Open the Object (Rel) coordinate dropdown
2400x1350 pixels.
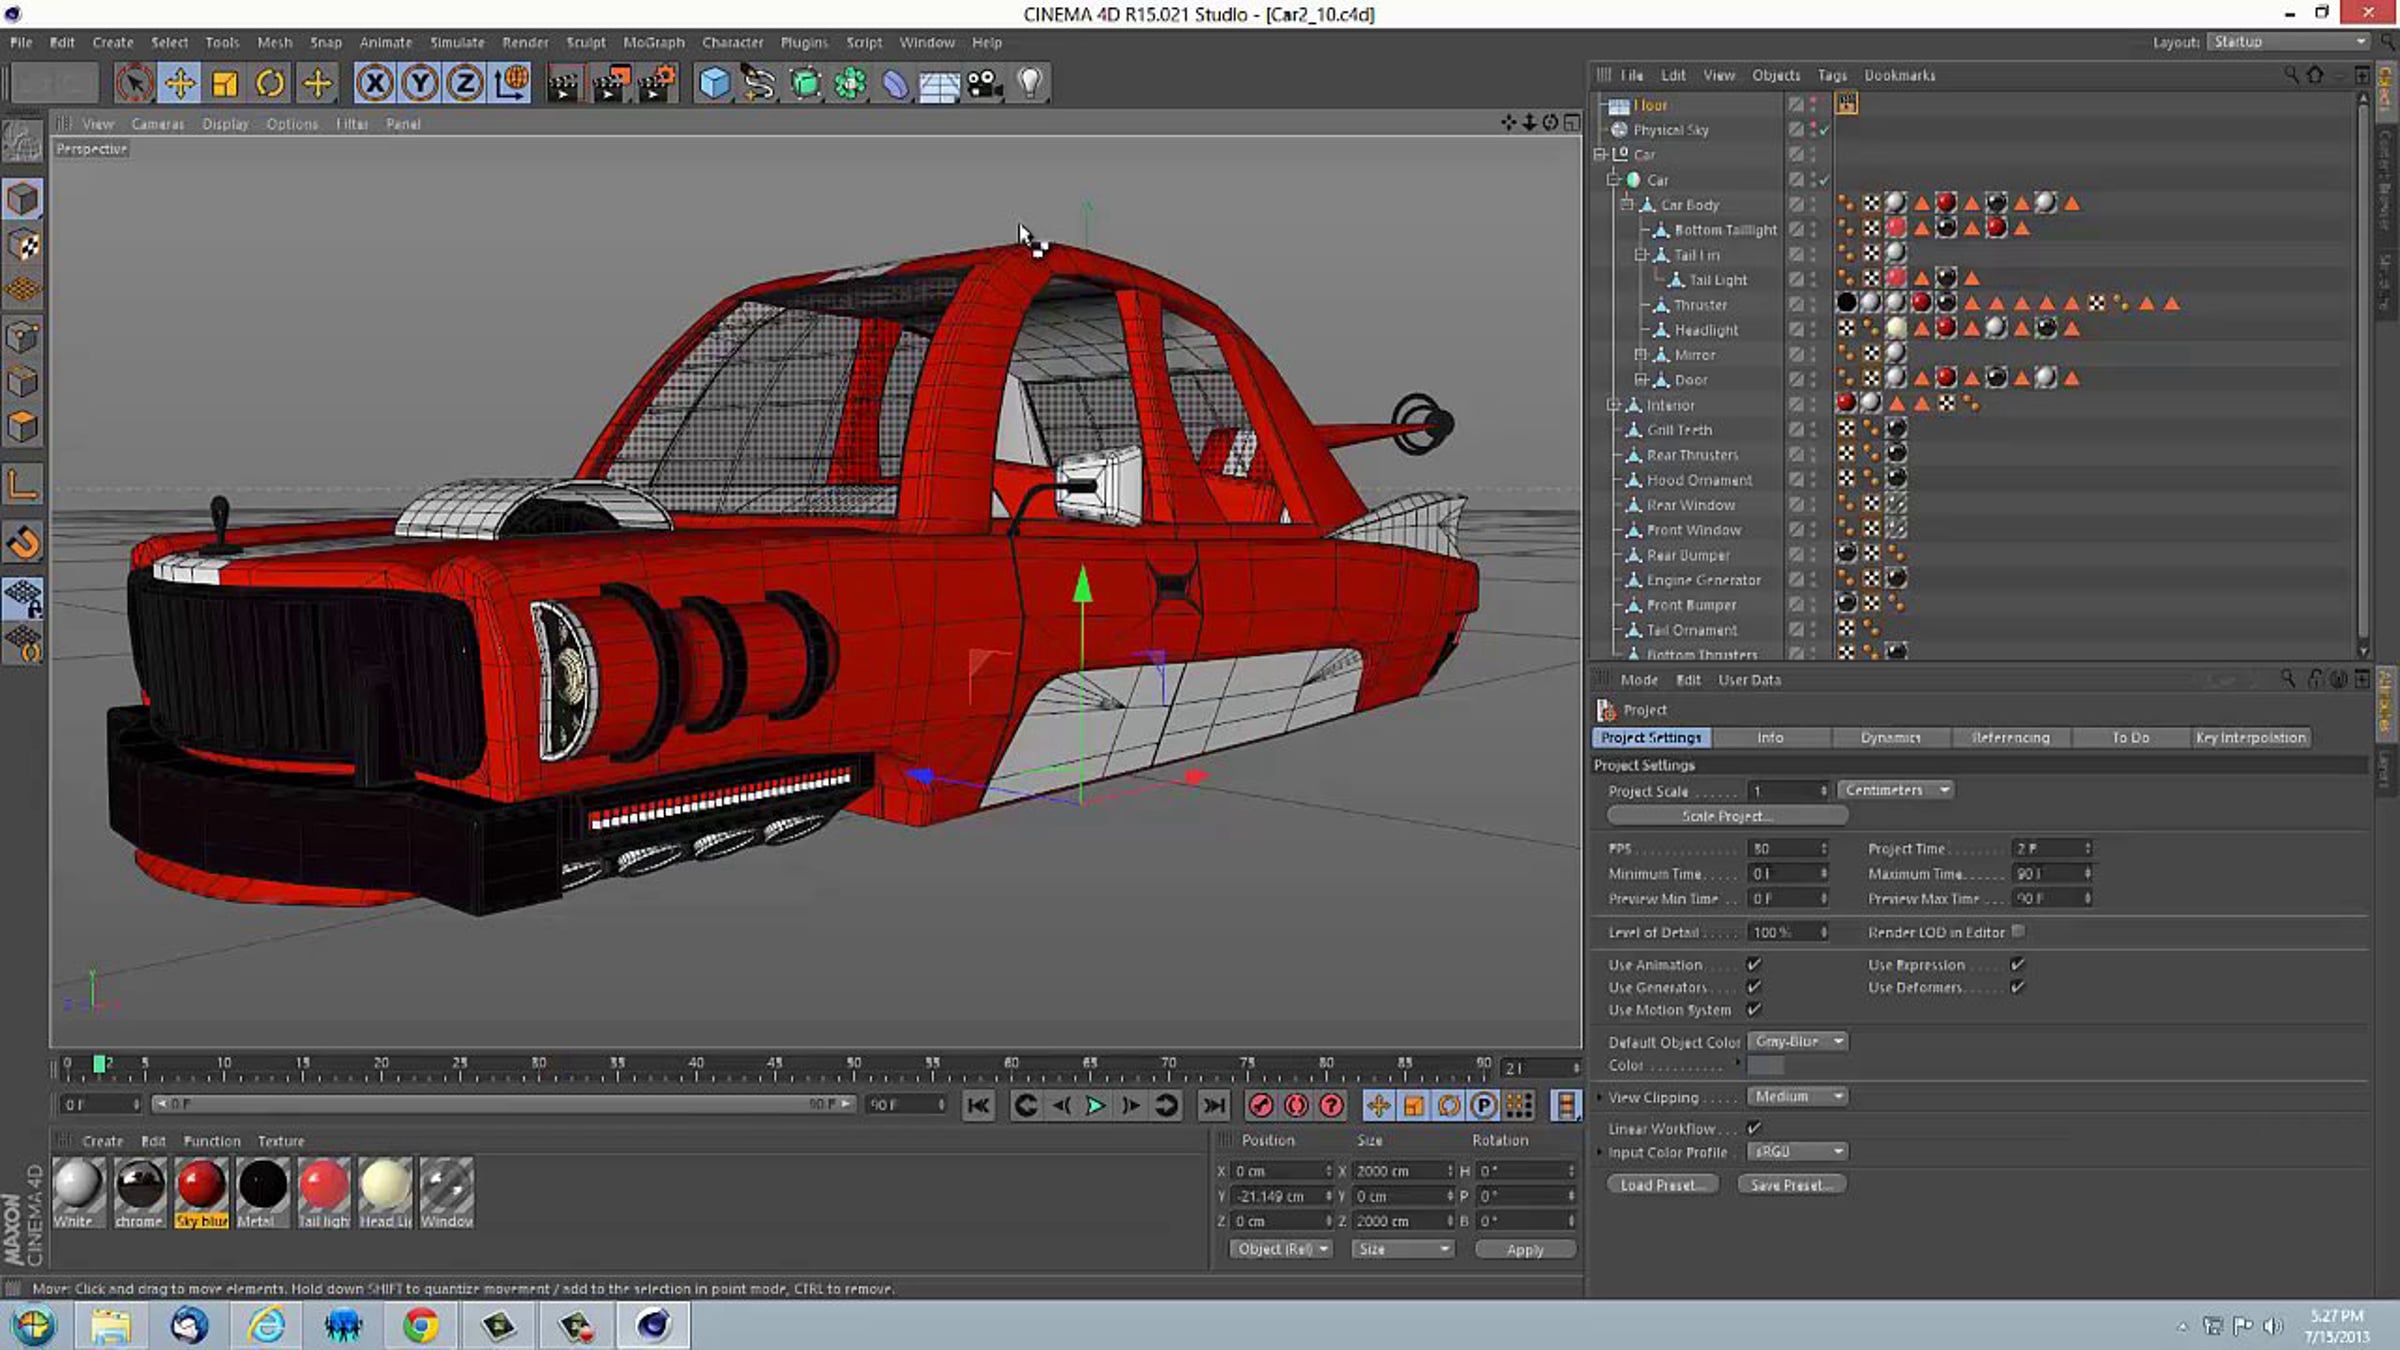[1281, 1249]
